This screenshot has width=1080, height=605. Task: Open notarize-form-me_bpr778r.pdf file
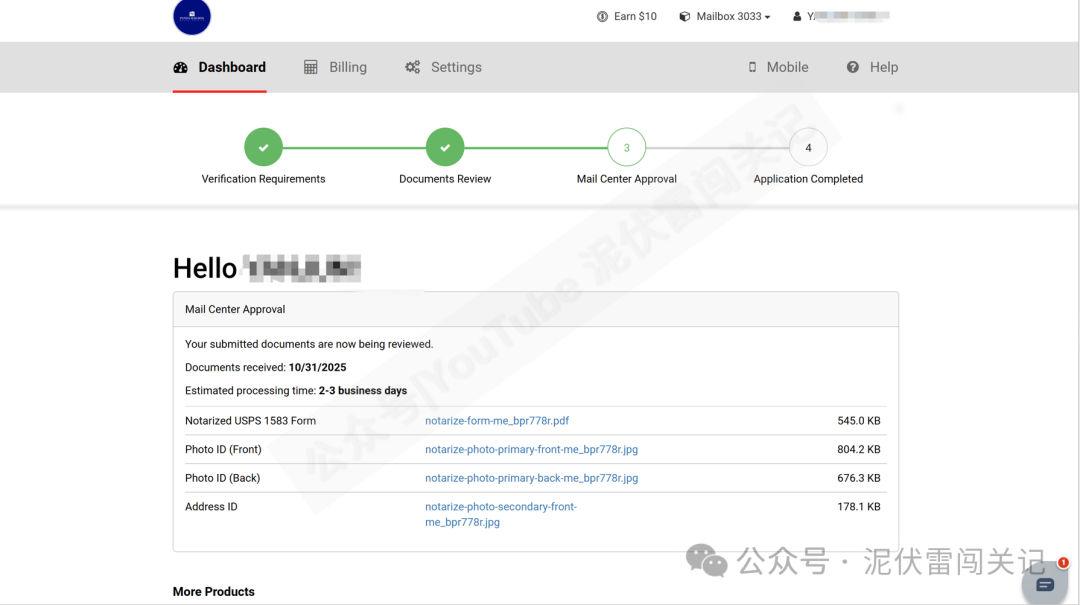click(497, 421)
